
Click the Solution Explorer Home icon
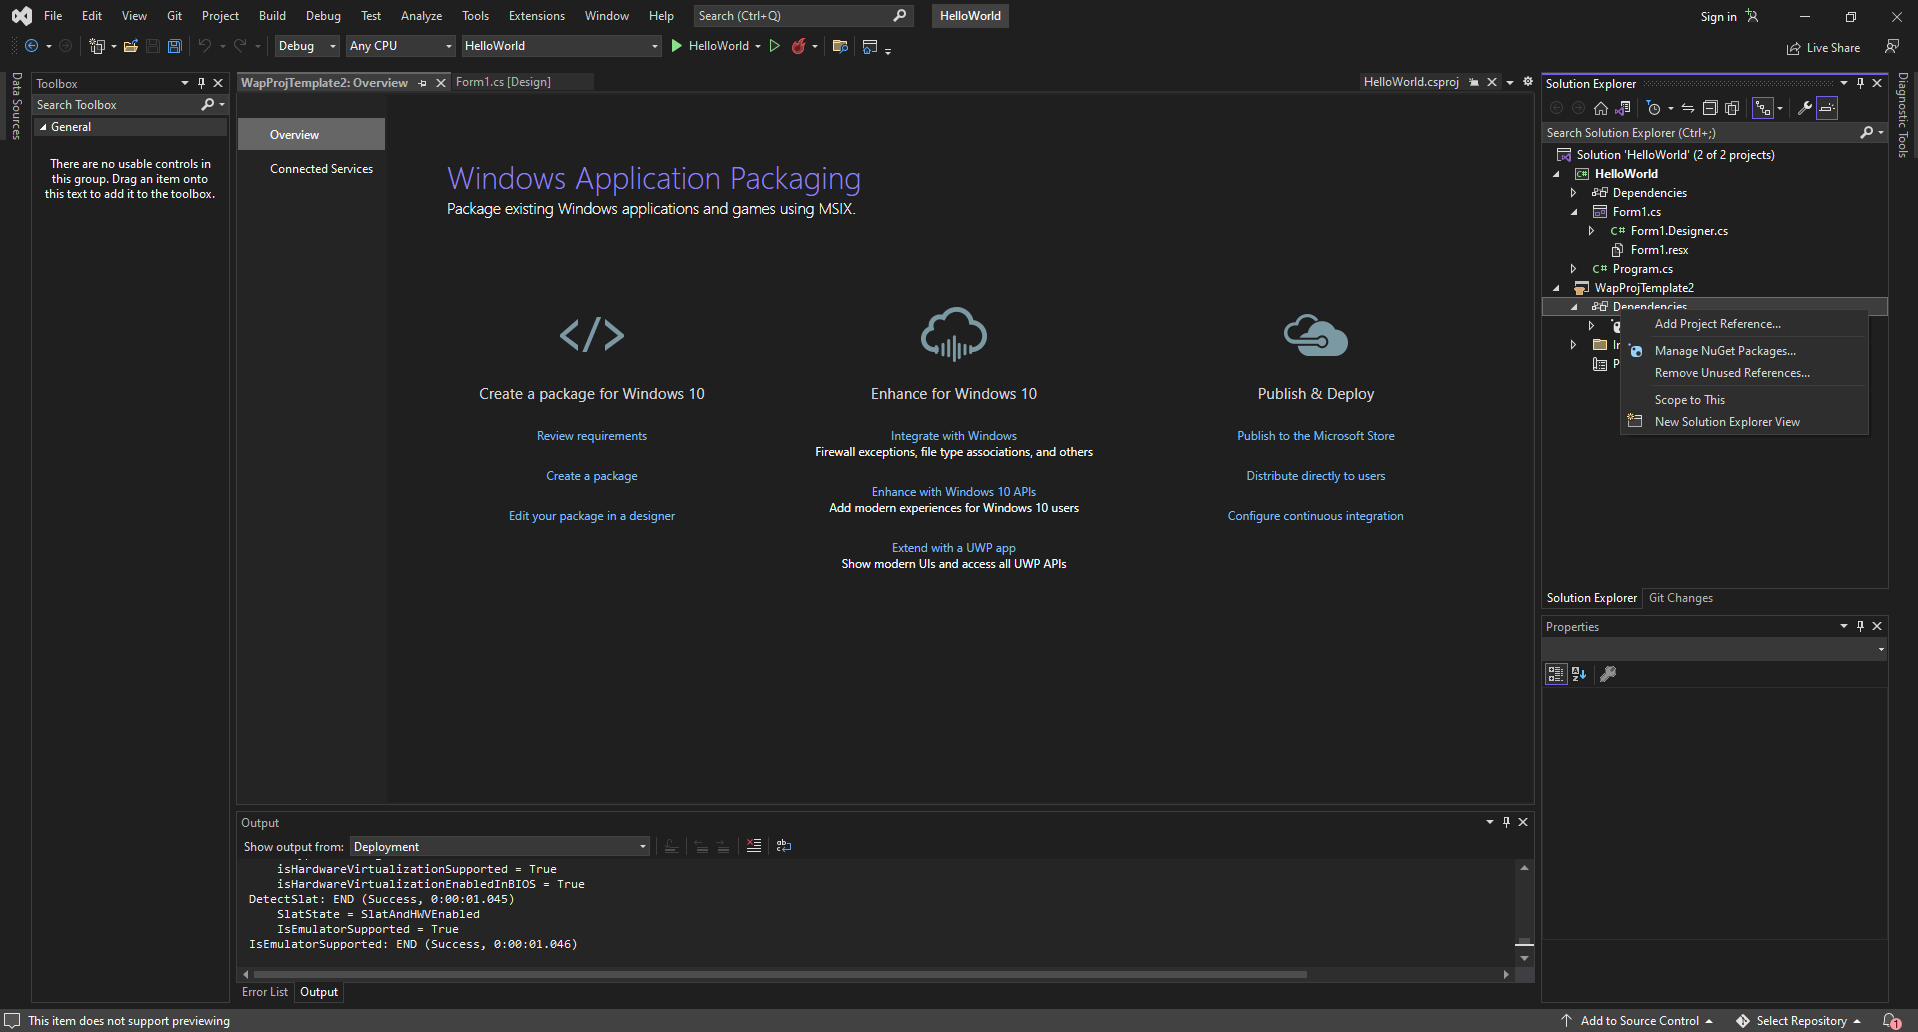pos(1601,108)
